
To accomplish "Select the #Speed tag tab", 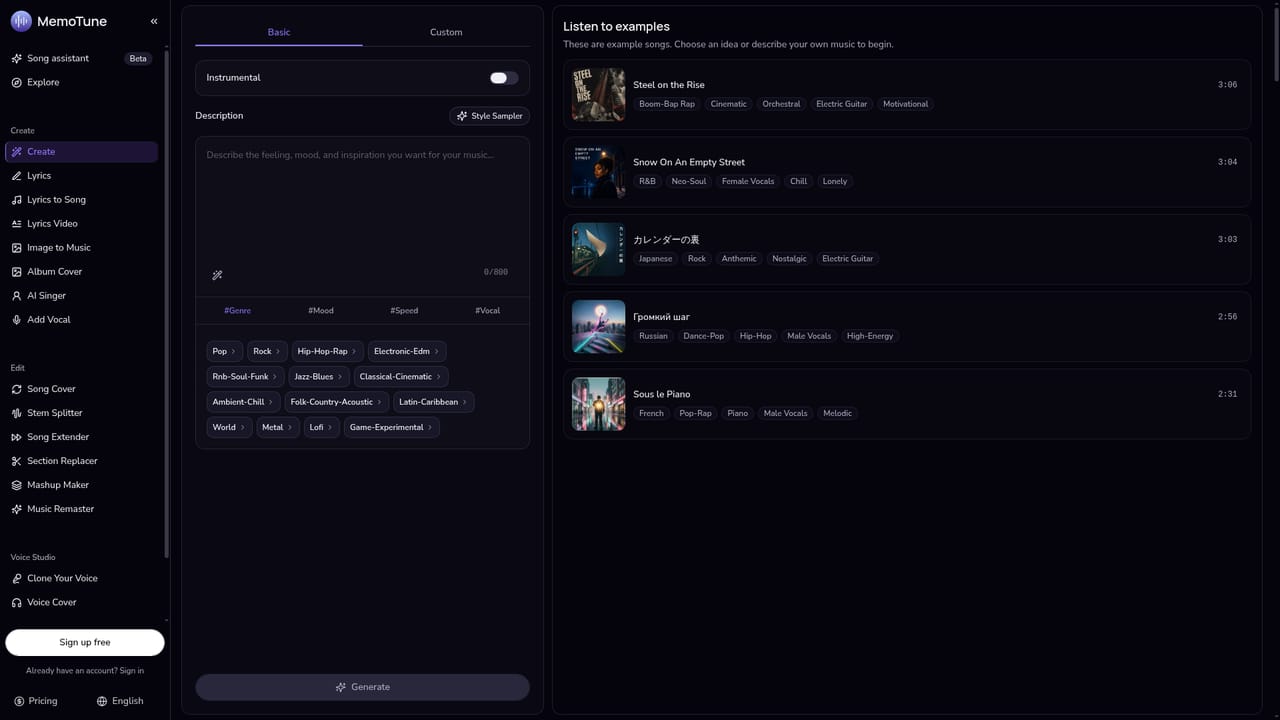I will (404, 311).
